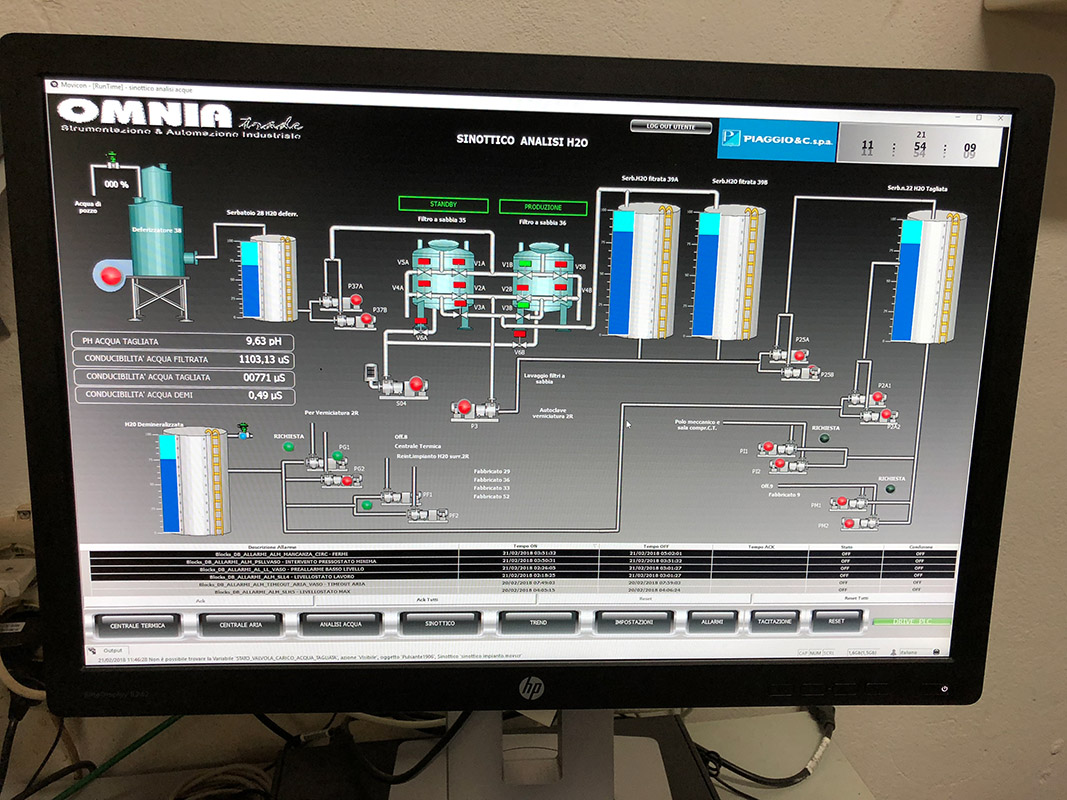Screen dimensions: 1067x800
Task: Select the PI1 pump icon
Action: [777, 448]
